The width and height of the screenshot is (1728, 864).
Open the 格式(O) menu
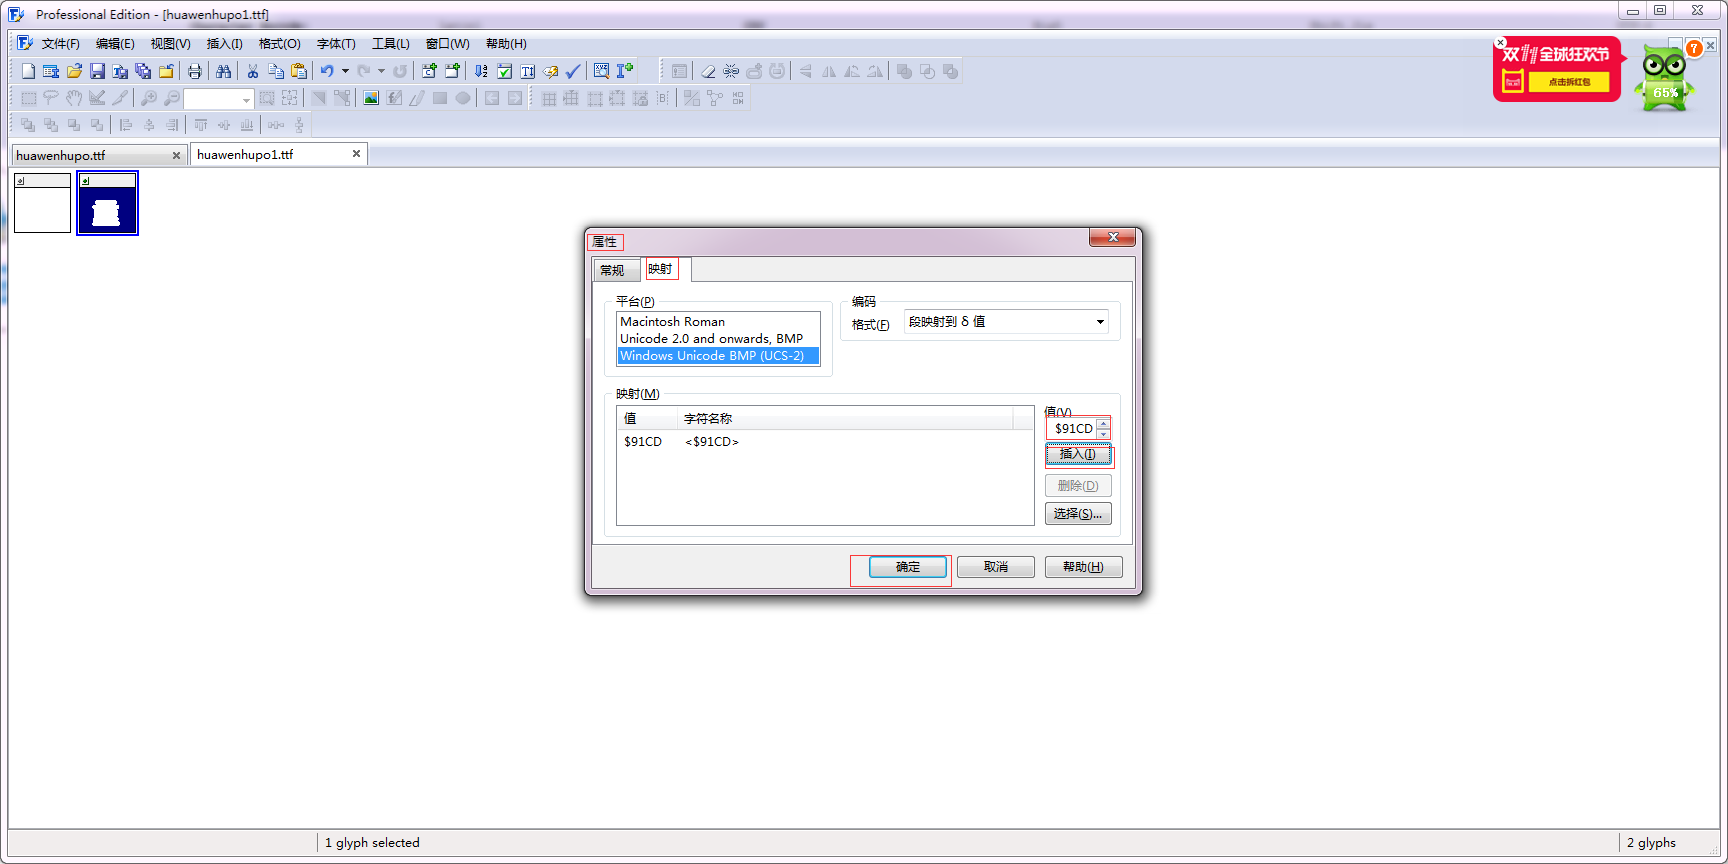[279, 44]
